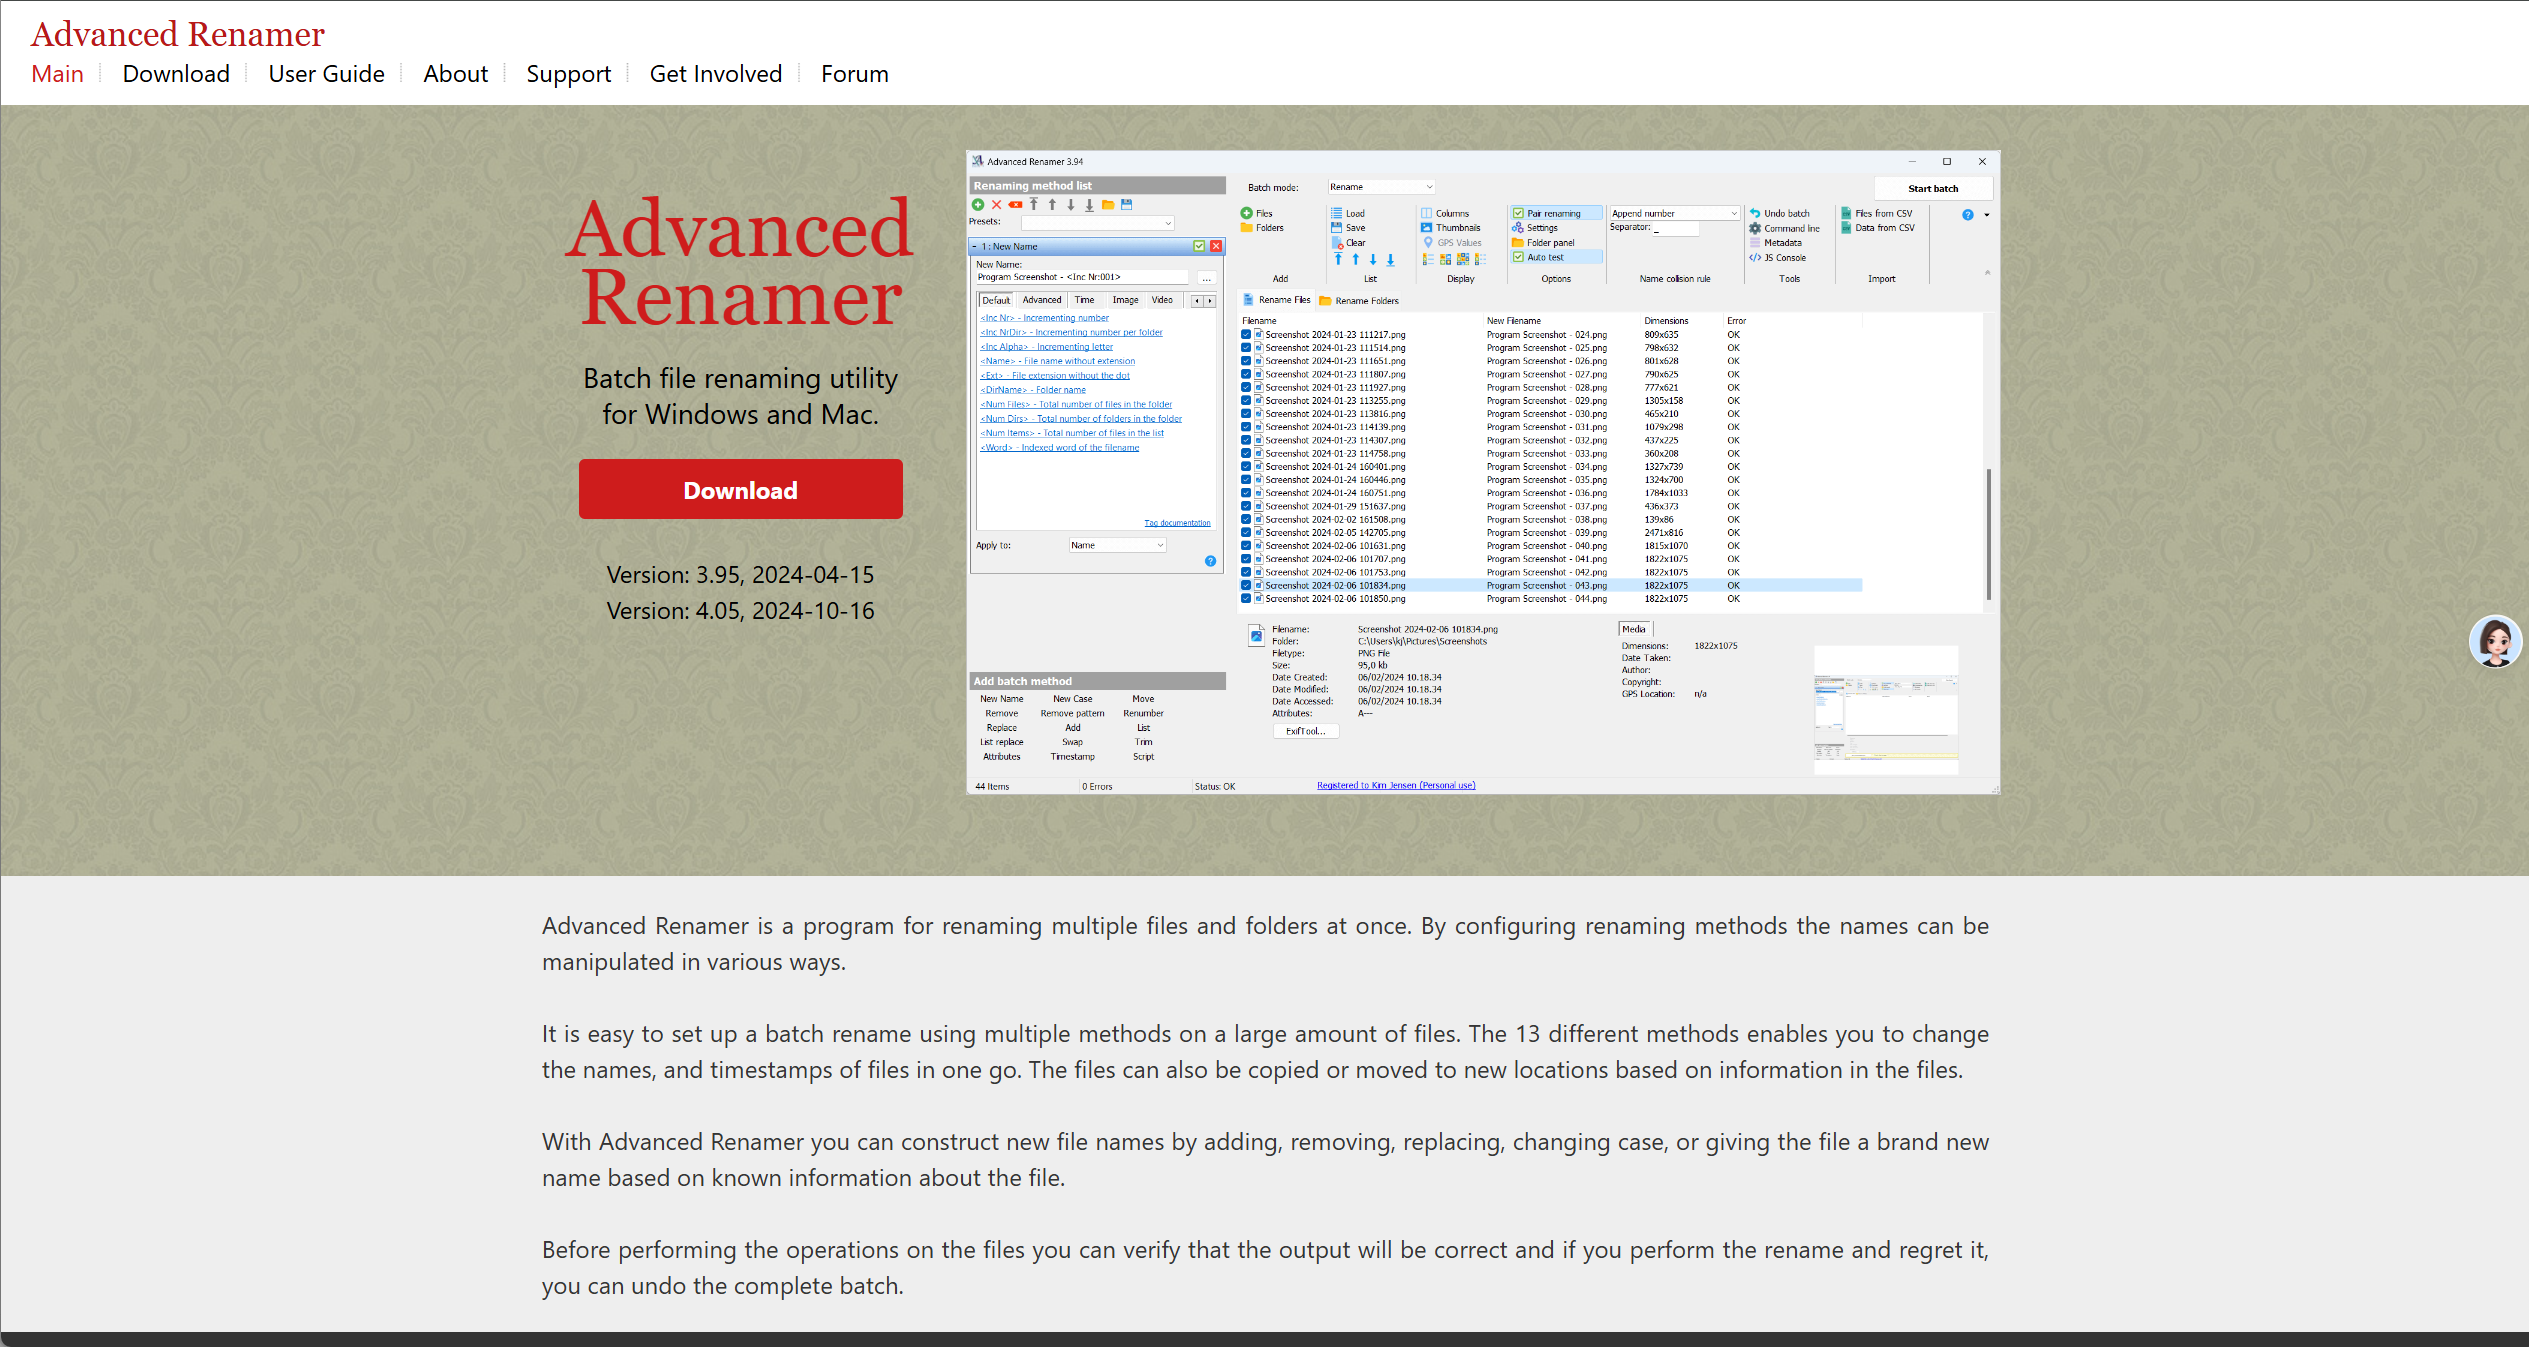Click the green add method icon
The height and width of the screenshot is (1347, 2529).
coord(978,205)
